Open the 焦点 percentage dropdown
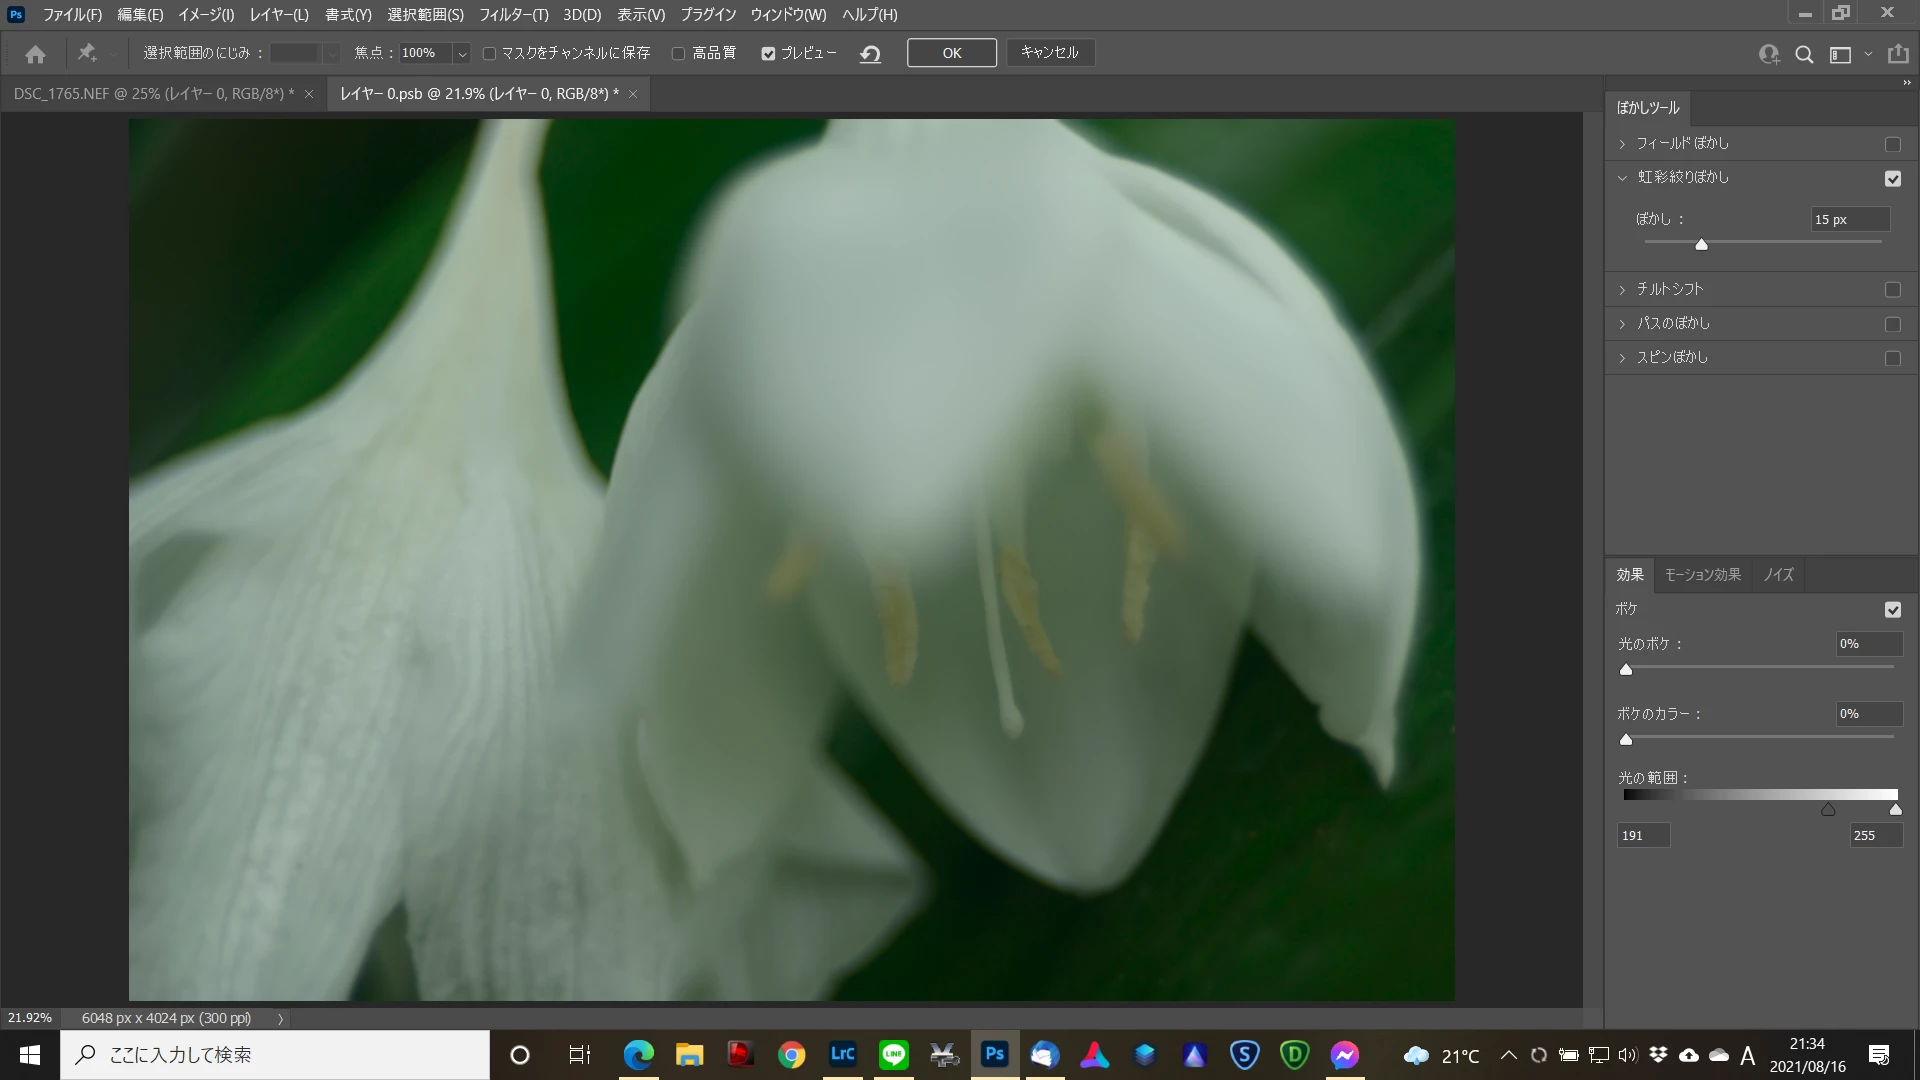The height and width of the screenshot is (1080, 1920). tap(461, 54)
